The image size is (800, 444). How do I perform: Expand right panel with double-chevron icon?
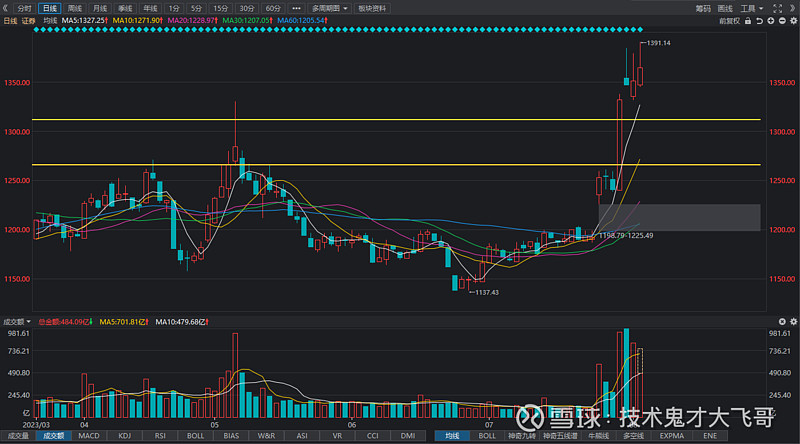[x=793, y=8]
